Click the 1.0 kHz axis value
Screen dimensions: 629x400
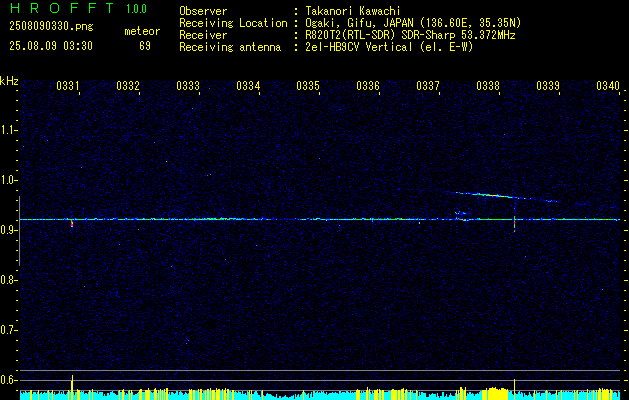click(8, 180)
